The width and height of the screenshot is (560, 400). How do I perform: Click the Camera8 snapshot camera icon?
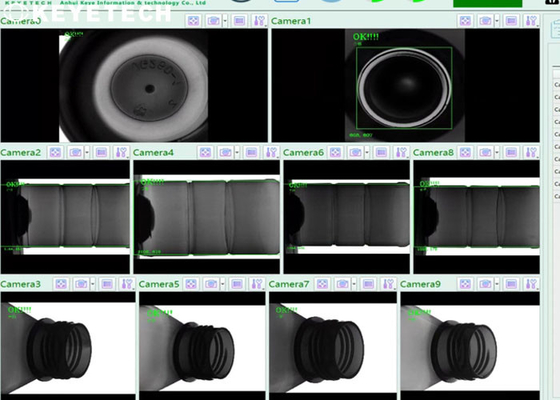point(485,152)
